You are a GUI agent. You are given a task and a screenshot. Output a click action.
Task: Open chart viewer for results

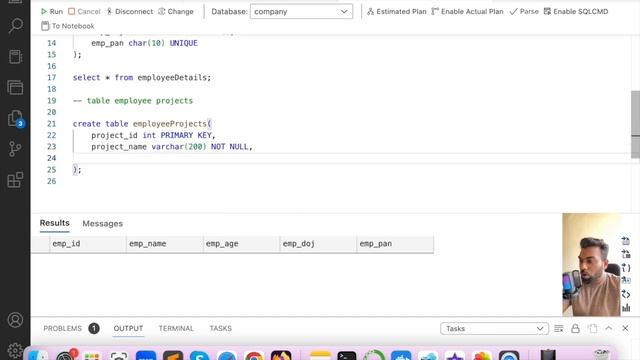point(626,307)
